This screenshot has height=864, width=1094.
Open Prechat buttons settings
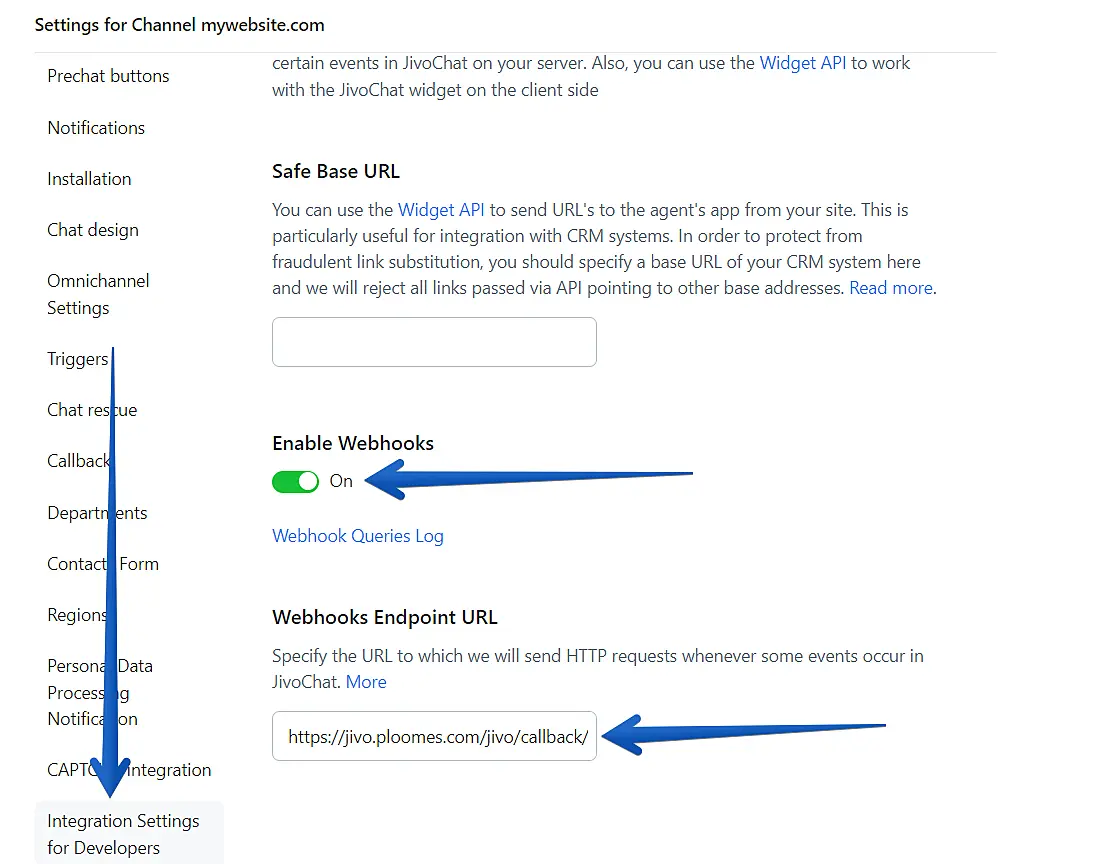108,76
